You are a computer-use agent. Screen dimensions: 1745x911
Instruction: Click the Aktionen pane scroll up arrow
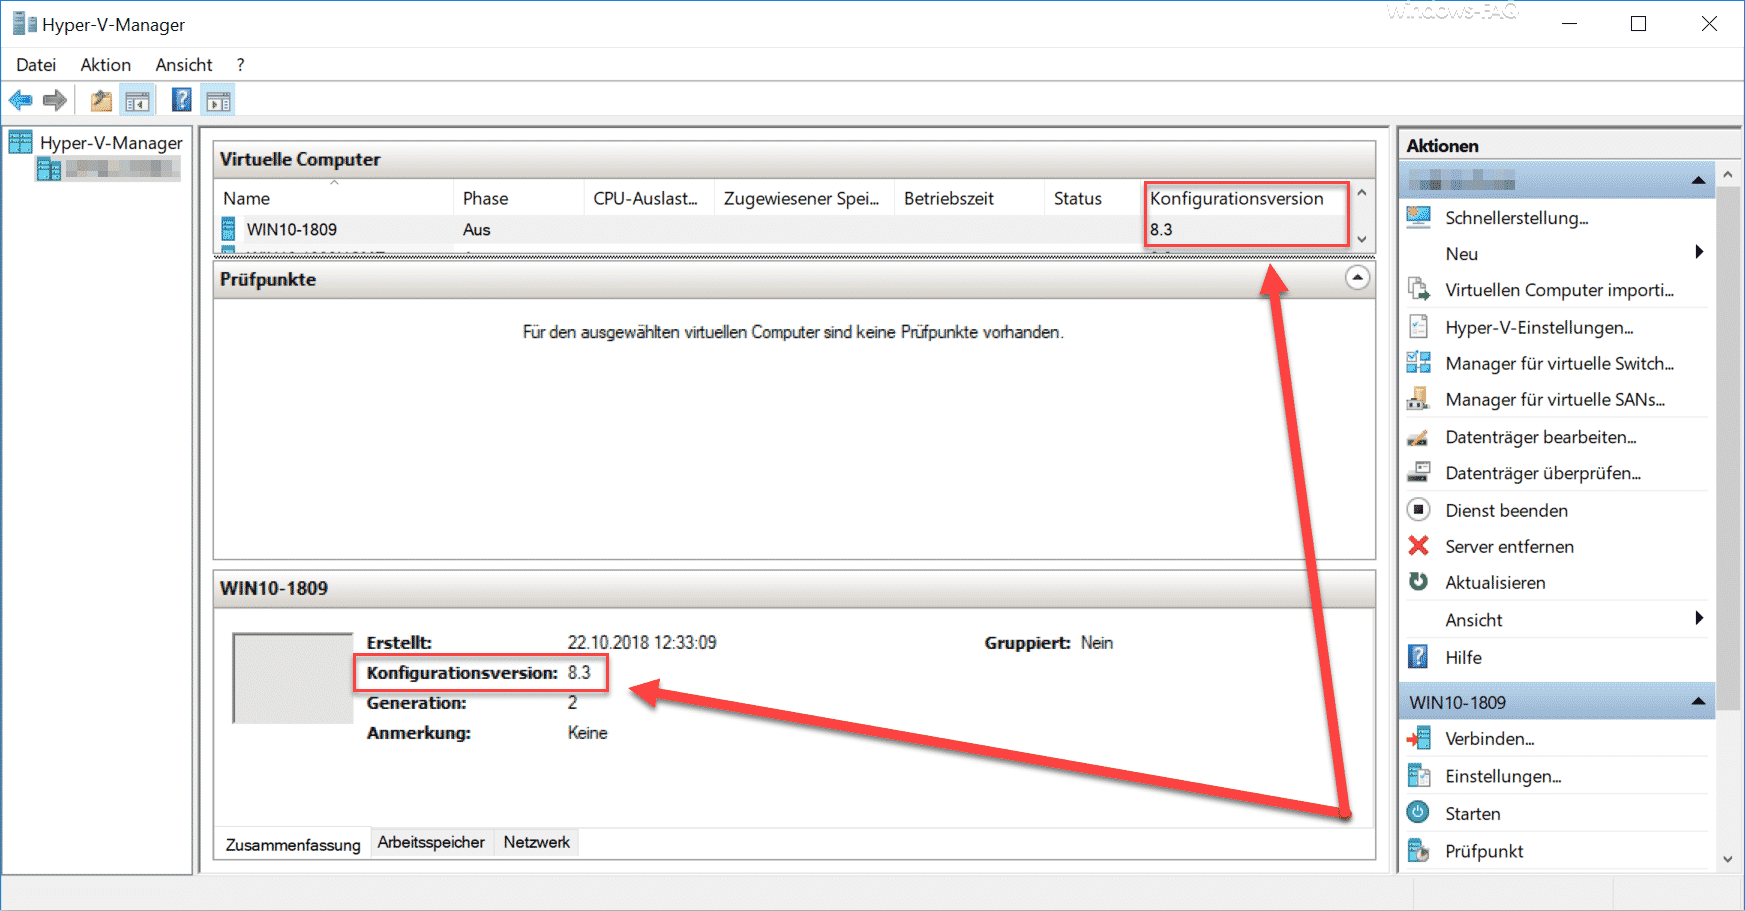[x=1727, y=174]
